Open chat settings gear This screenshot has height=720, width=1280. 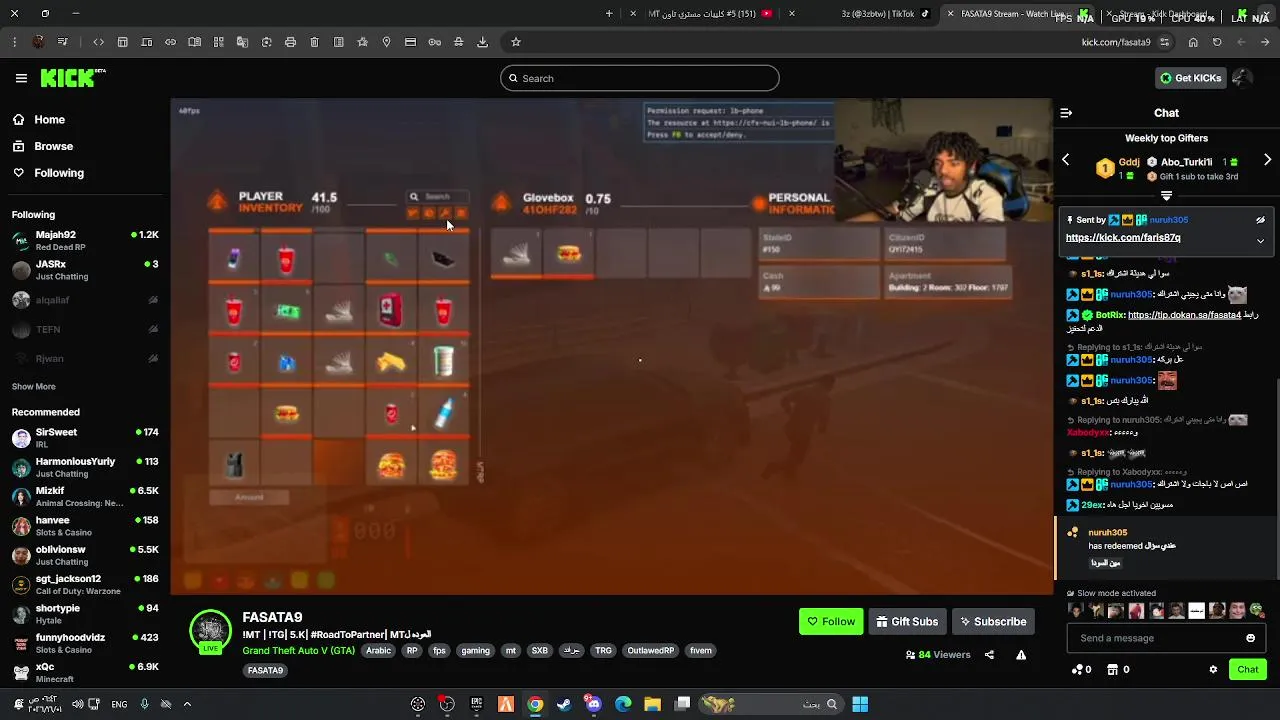coord(1213,669)
